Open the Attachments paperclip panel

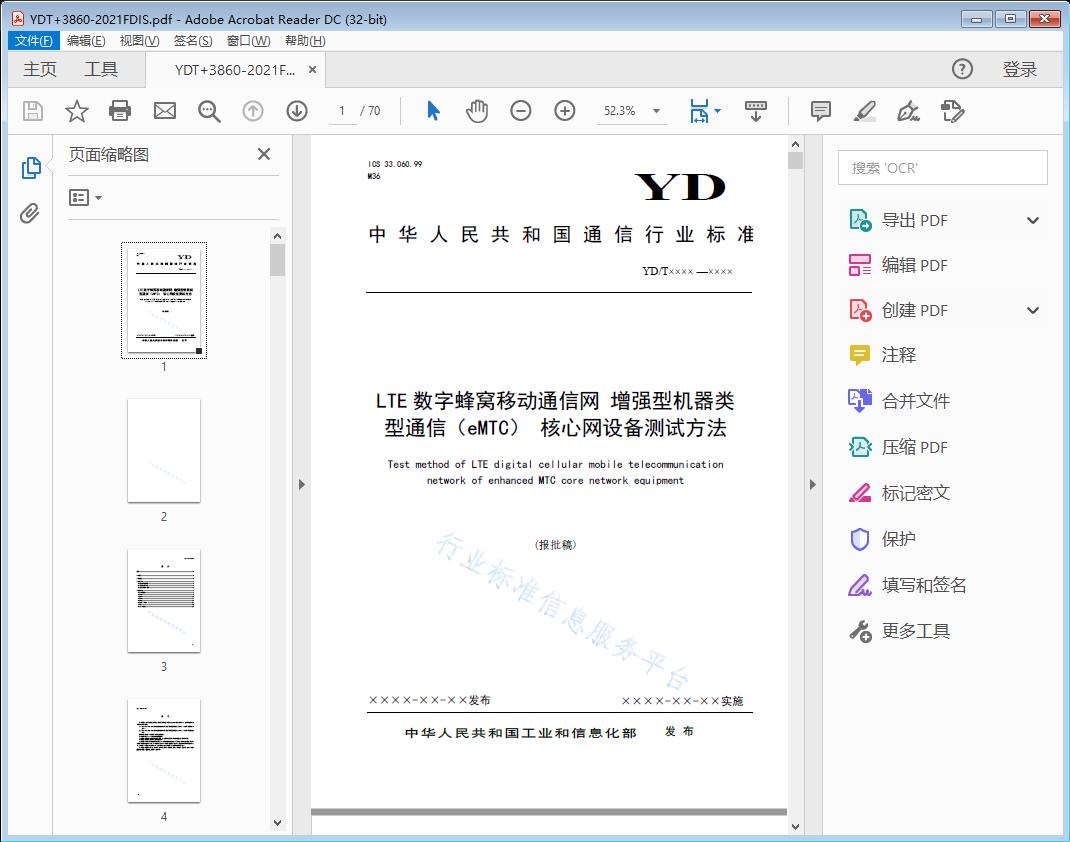tap(30, 210)
